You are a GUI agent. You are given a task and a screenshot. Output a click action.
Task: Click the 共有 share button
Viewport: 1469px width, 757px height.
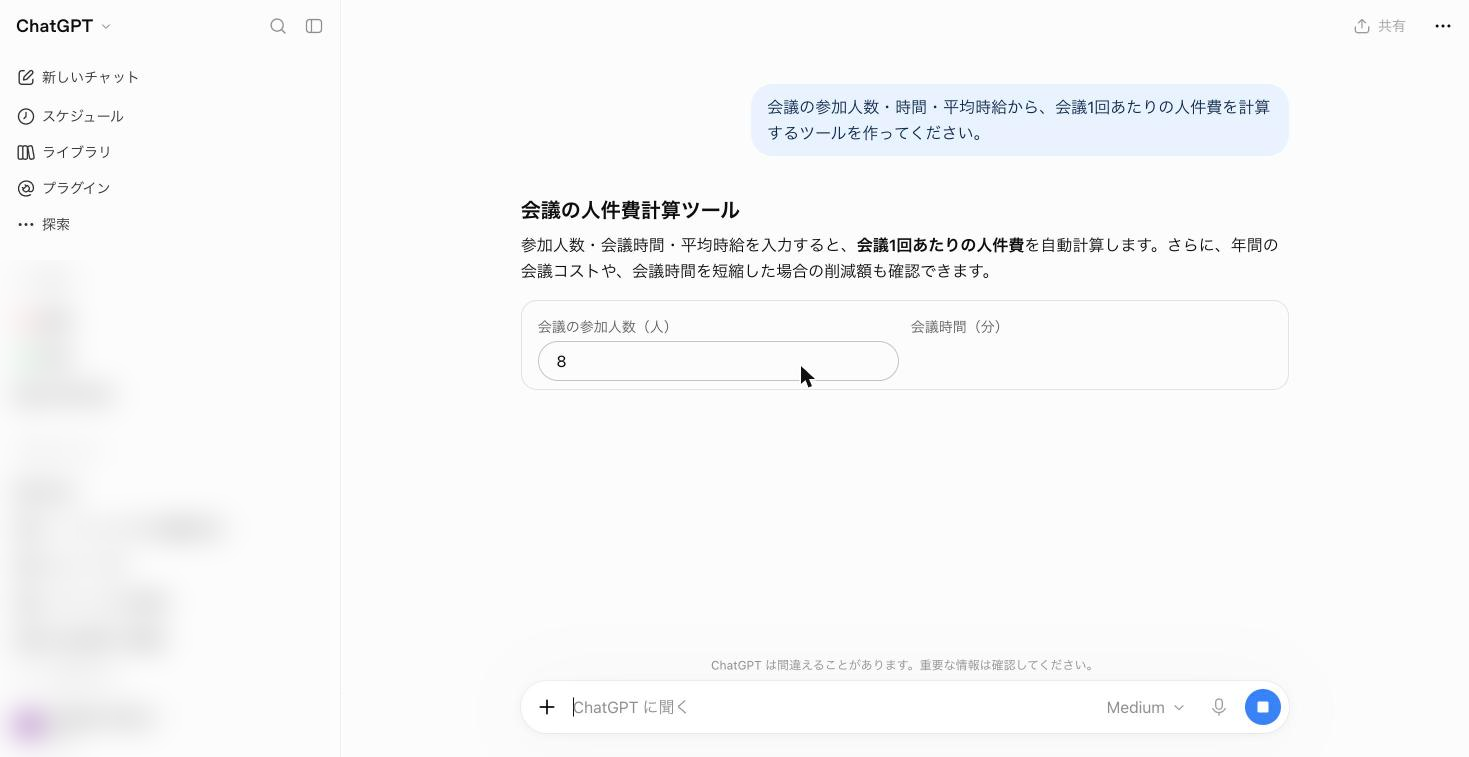1380,26
